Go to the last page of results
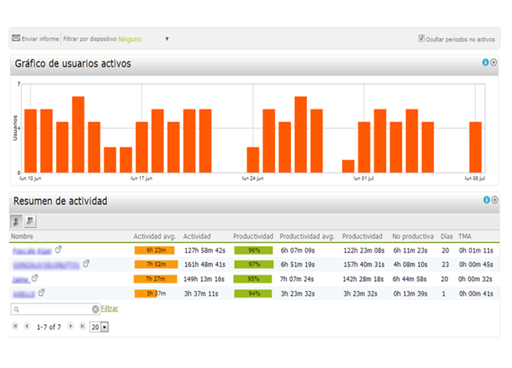512x368 pixels. click(x=82, y=326)
